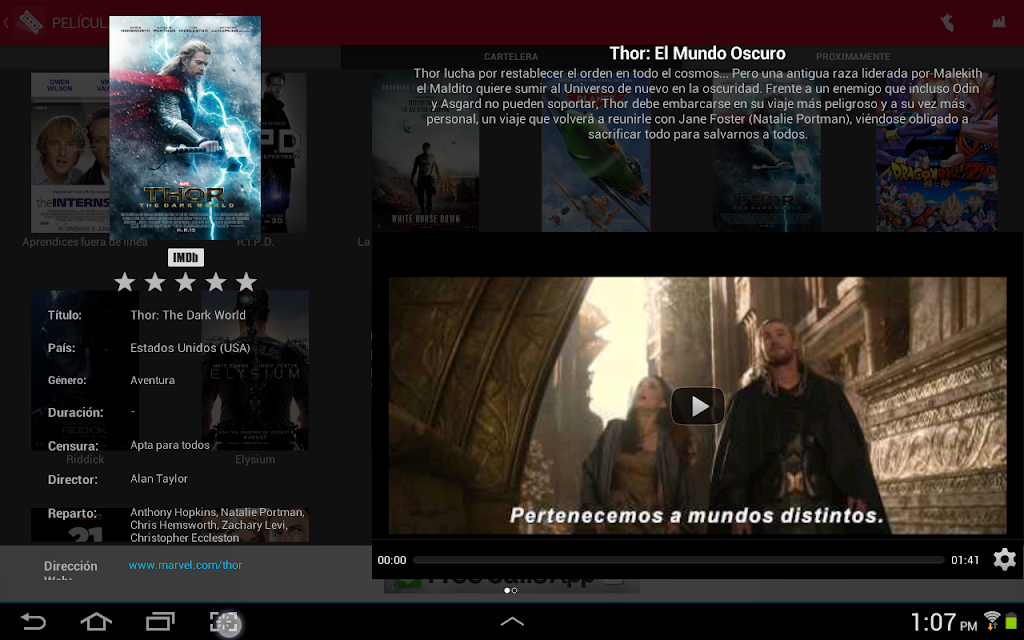Open Android recent apps
Screen dimensions: 1024x640
coord(160,621)
